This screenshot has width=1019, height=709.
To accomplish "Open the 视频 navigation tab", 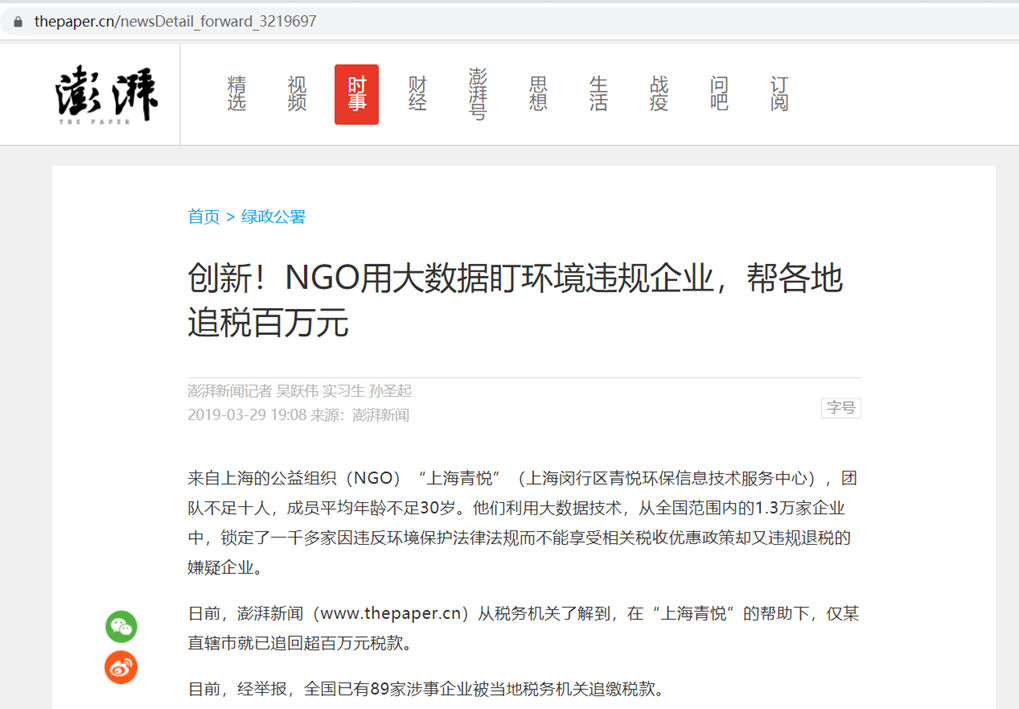I will pos(297,94).
